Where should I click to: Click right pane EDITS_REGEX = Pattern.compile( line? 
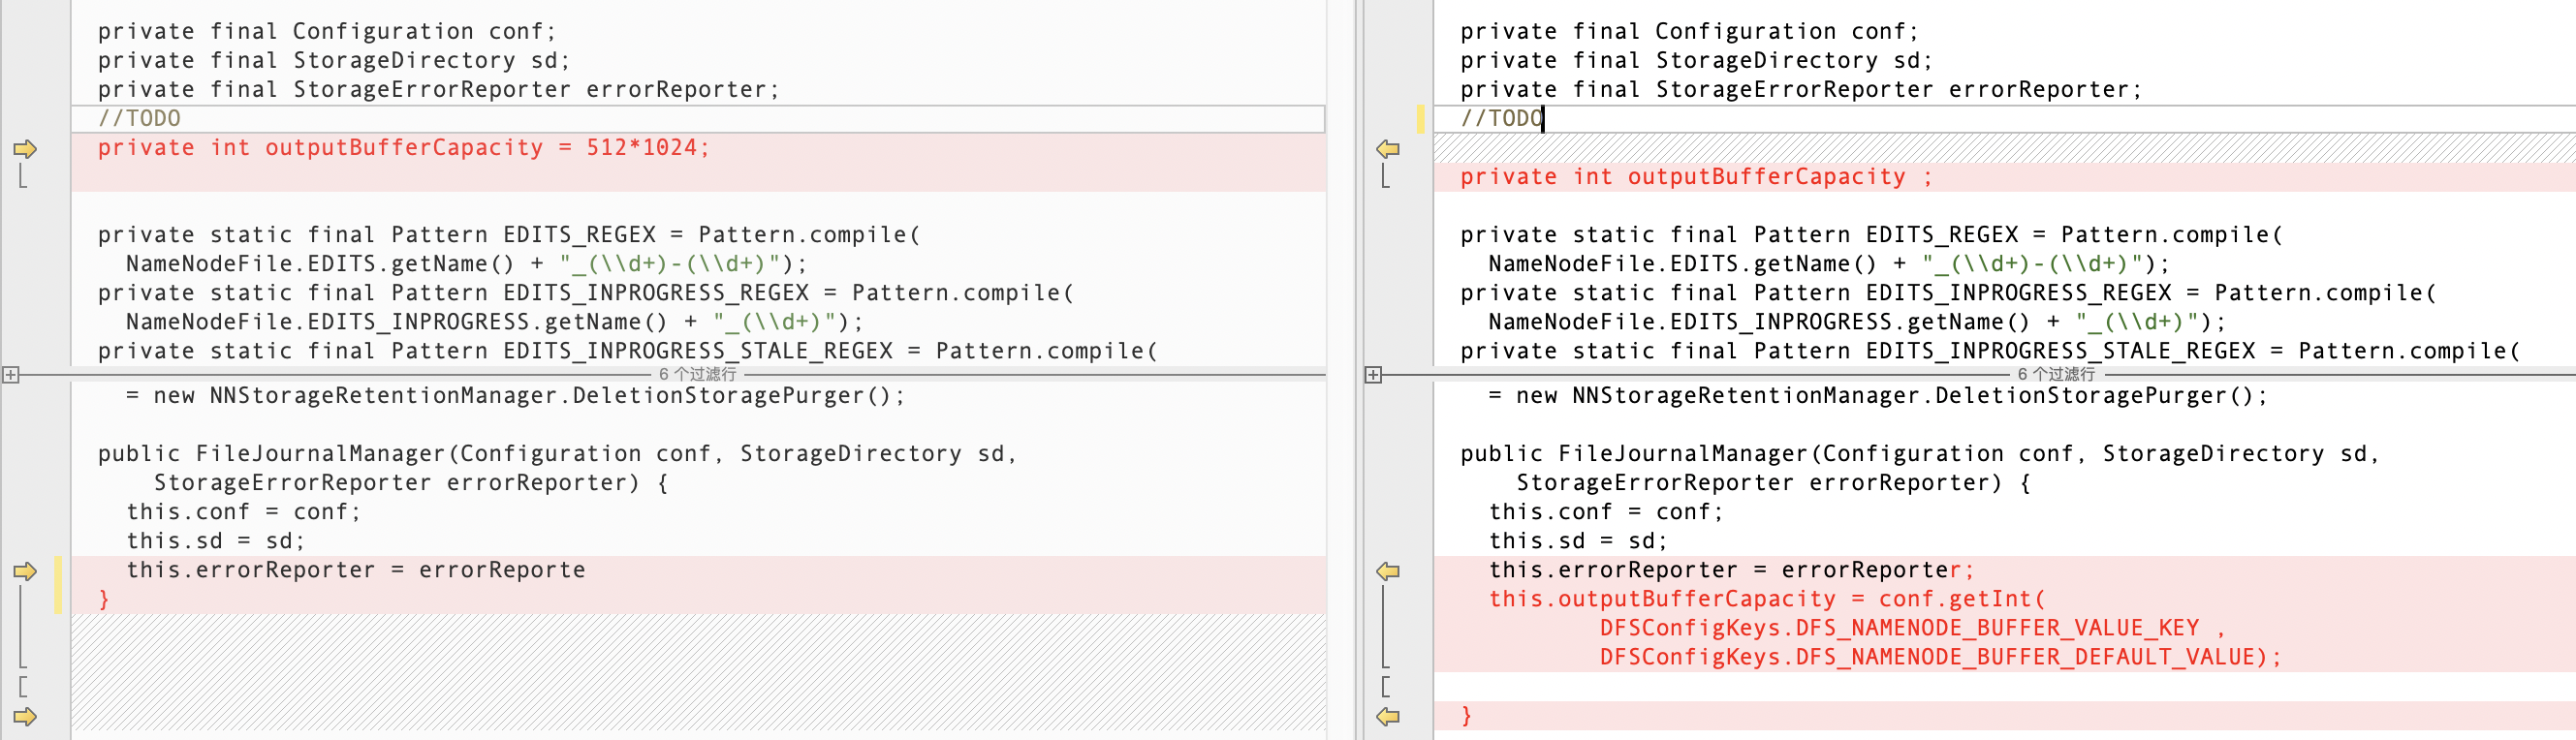click(x=1871, y=235)
